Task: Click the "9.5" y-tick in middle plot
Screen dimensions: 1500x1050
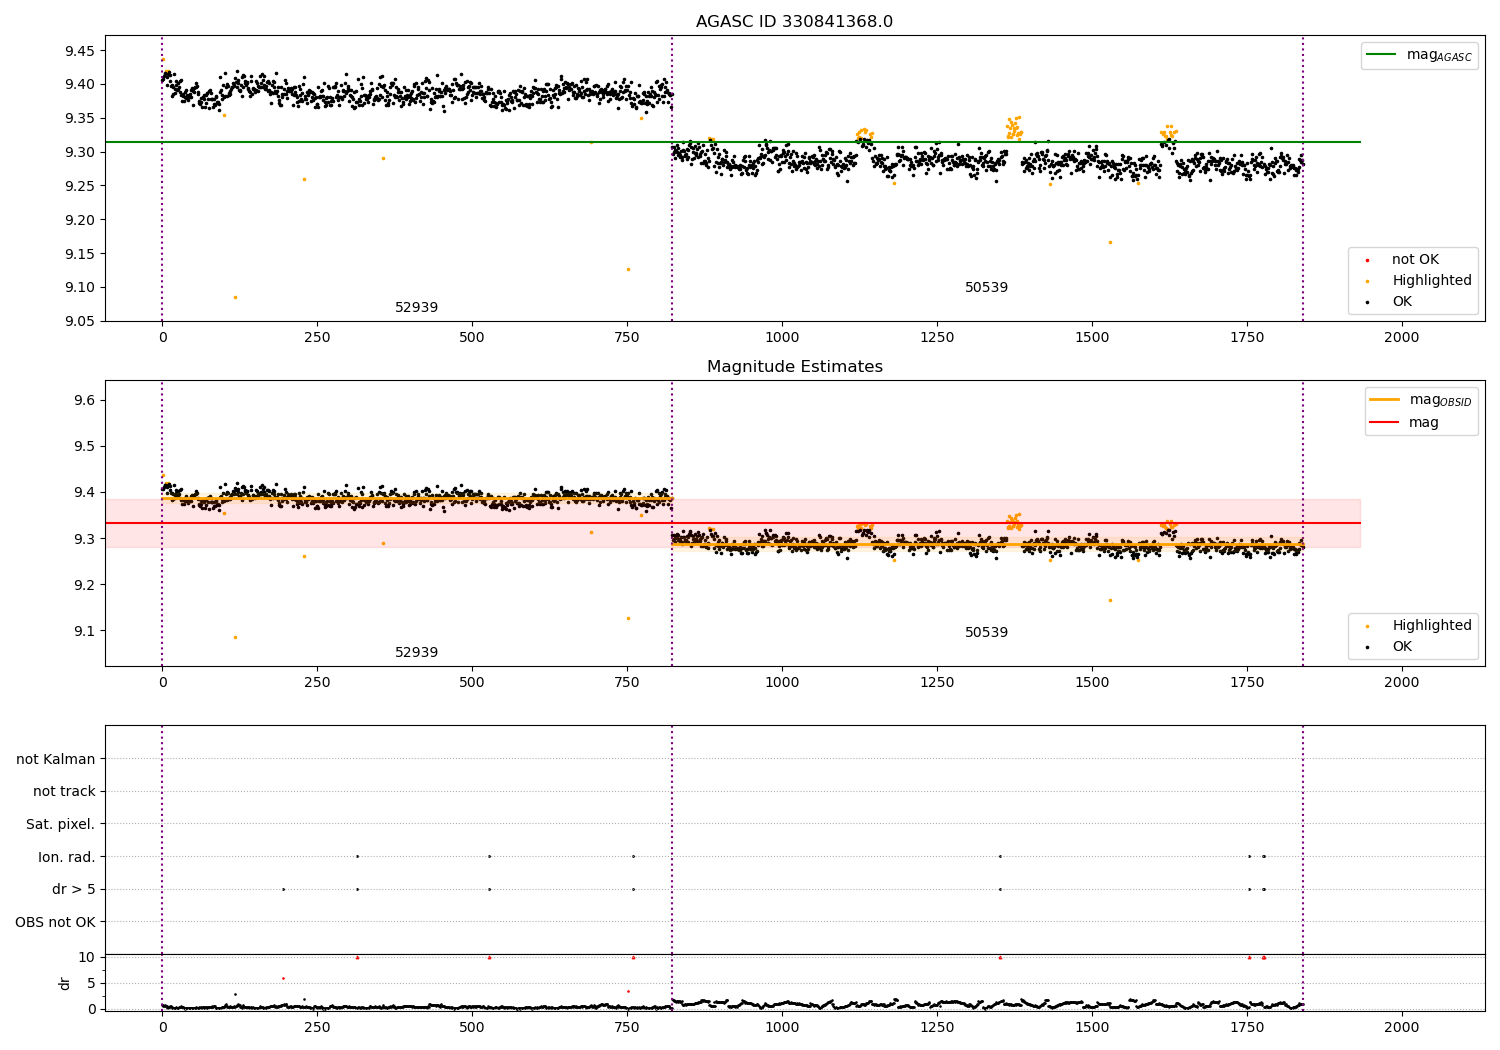Action: [x=85, y=447]
